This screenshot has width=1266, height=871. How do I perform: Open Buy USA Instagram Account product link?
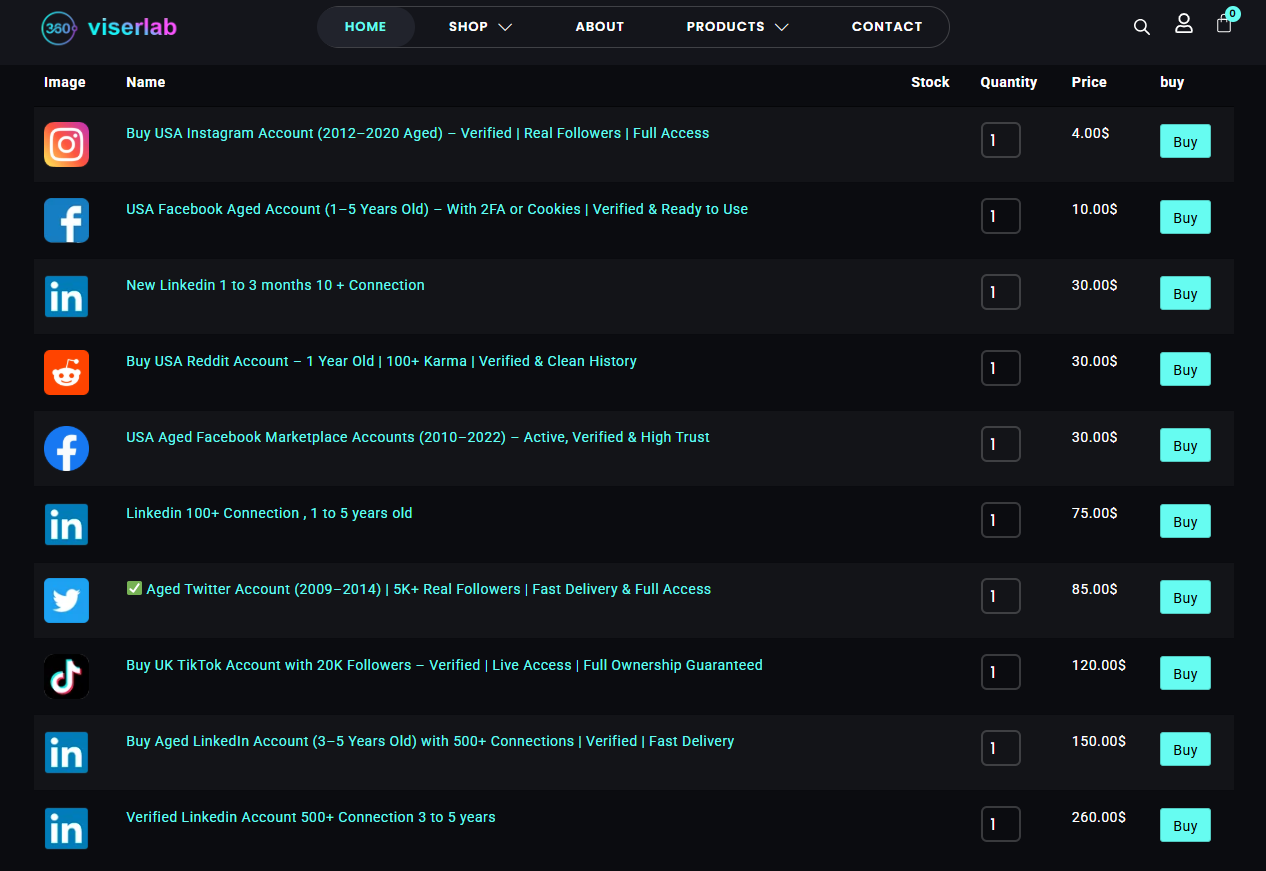pos(418,133)
